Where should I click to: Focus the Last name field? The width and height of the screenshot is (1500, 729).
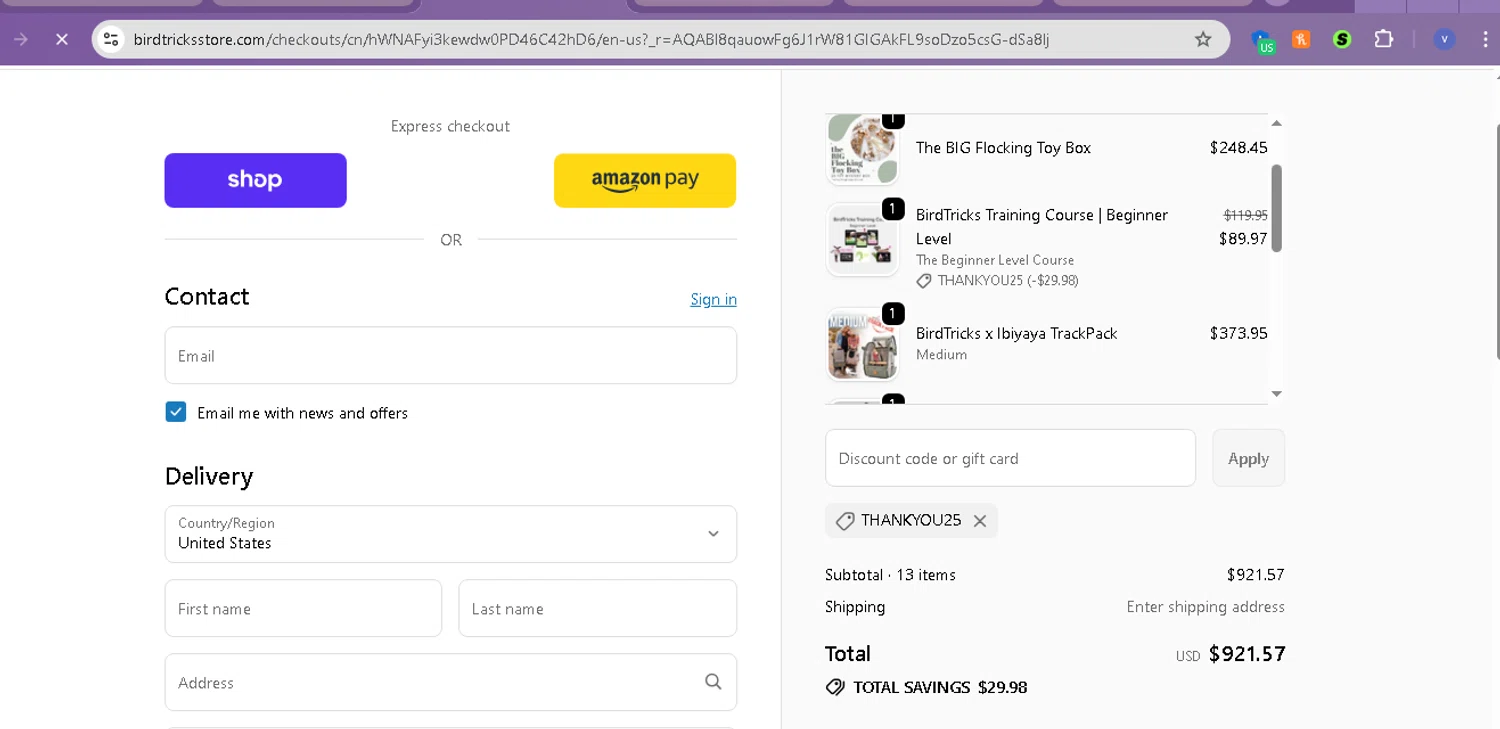point(598,608)
